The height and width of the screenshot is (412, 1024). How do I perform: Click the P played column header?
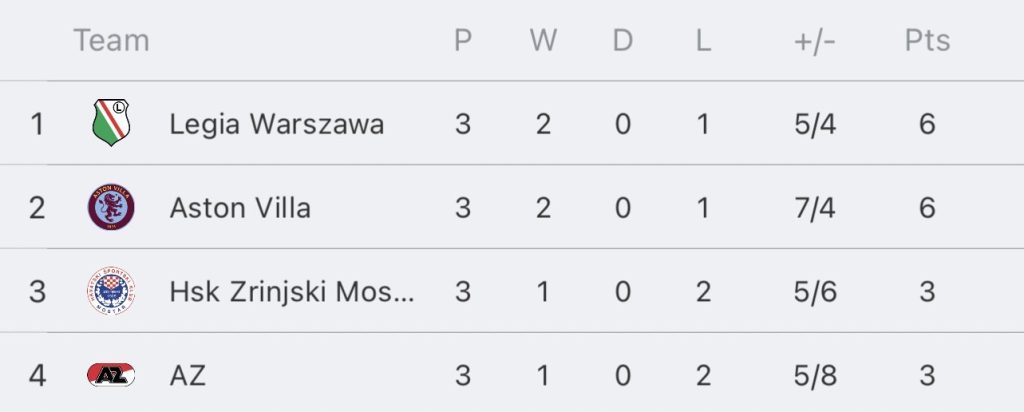(x=462, y=41)
